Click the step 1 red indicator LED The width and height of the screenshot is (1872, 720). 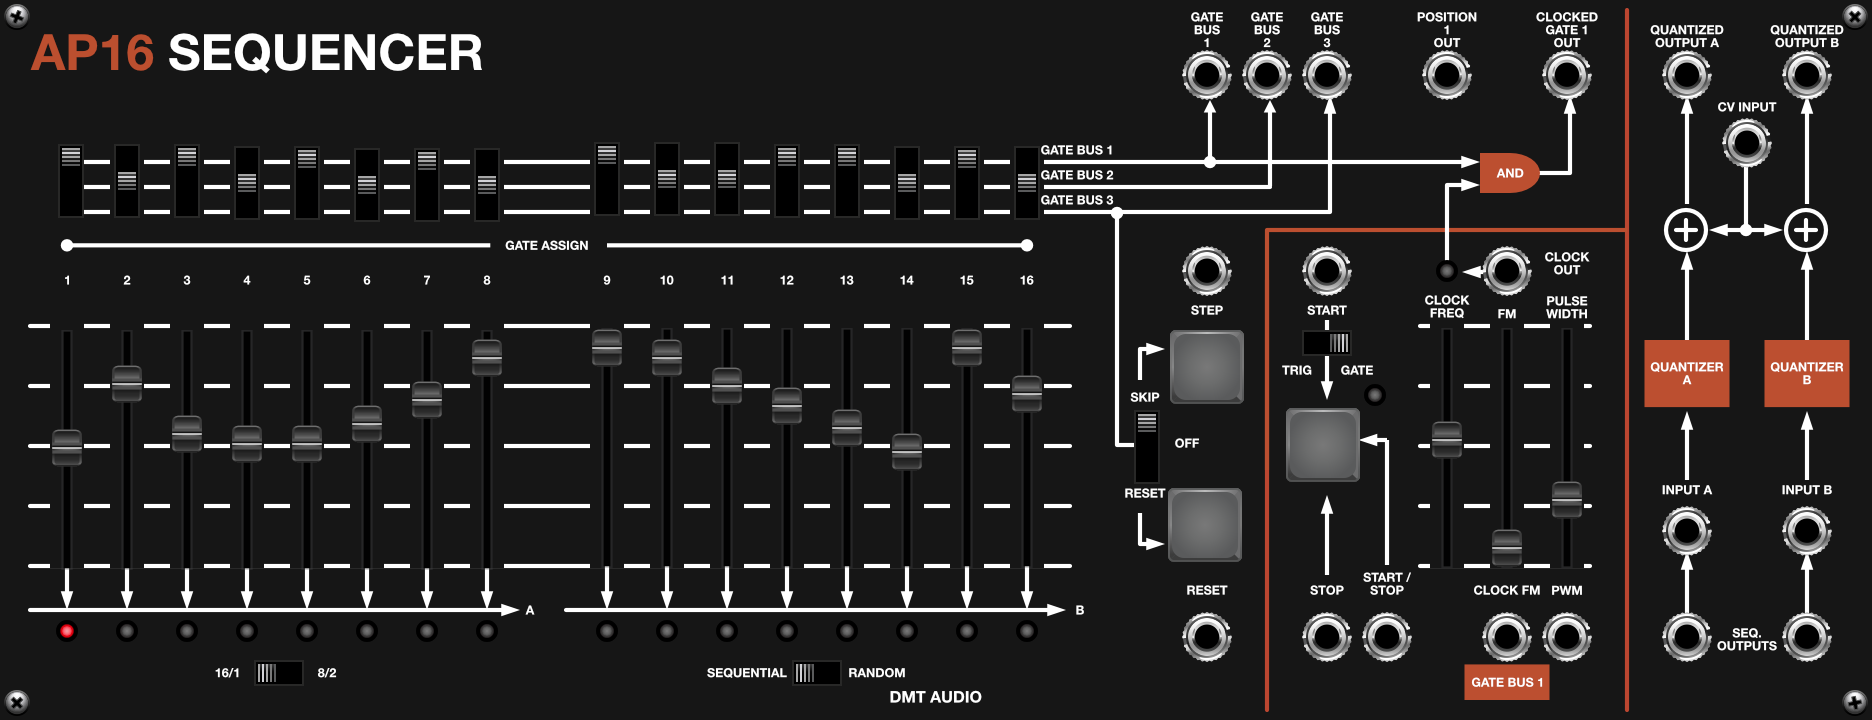click(67, 631)
